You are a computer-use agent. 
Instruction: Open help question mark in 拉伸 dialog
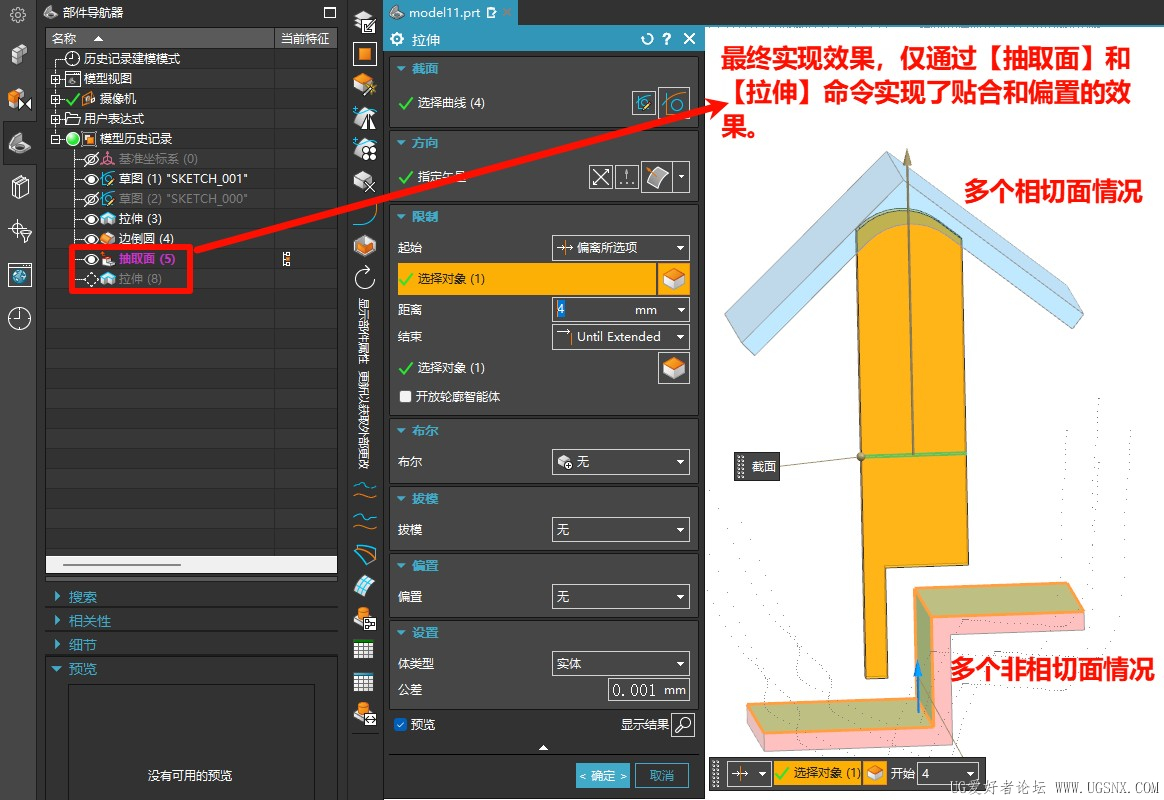(667, 39)
